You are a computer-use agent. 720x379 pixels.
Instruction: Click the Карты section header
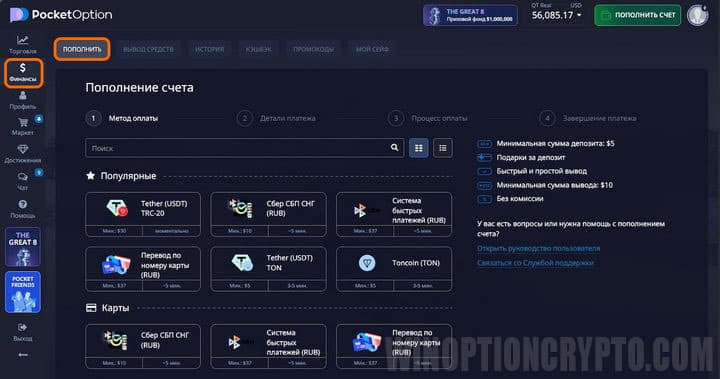point(108,308)
